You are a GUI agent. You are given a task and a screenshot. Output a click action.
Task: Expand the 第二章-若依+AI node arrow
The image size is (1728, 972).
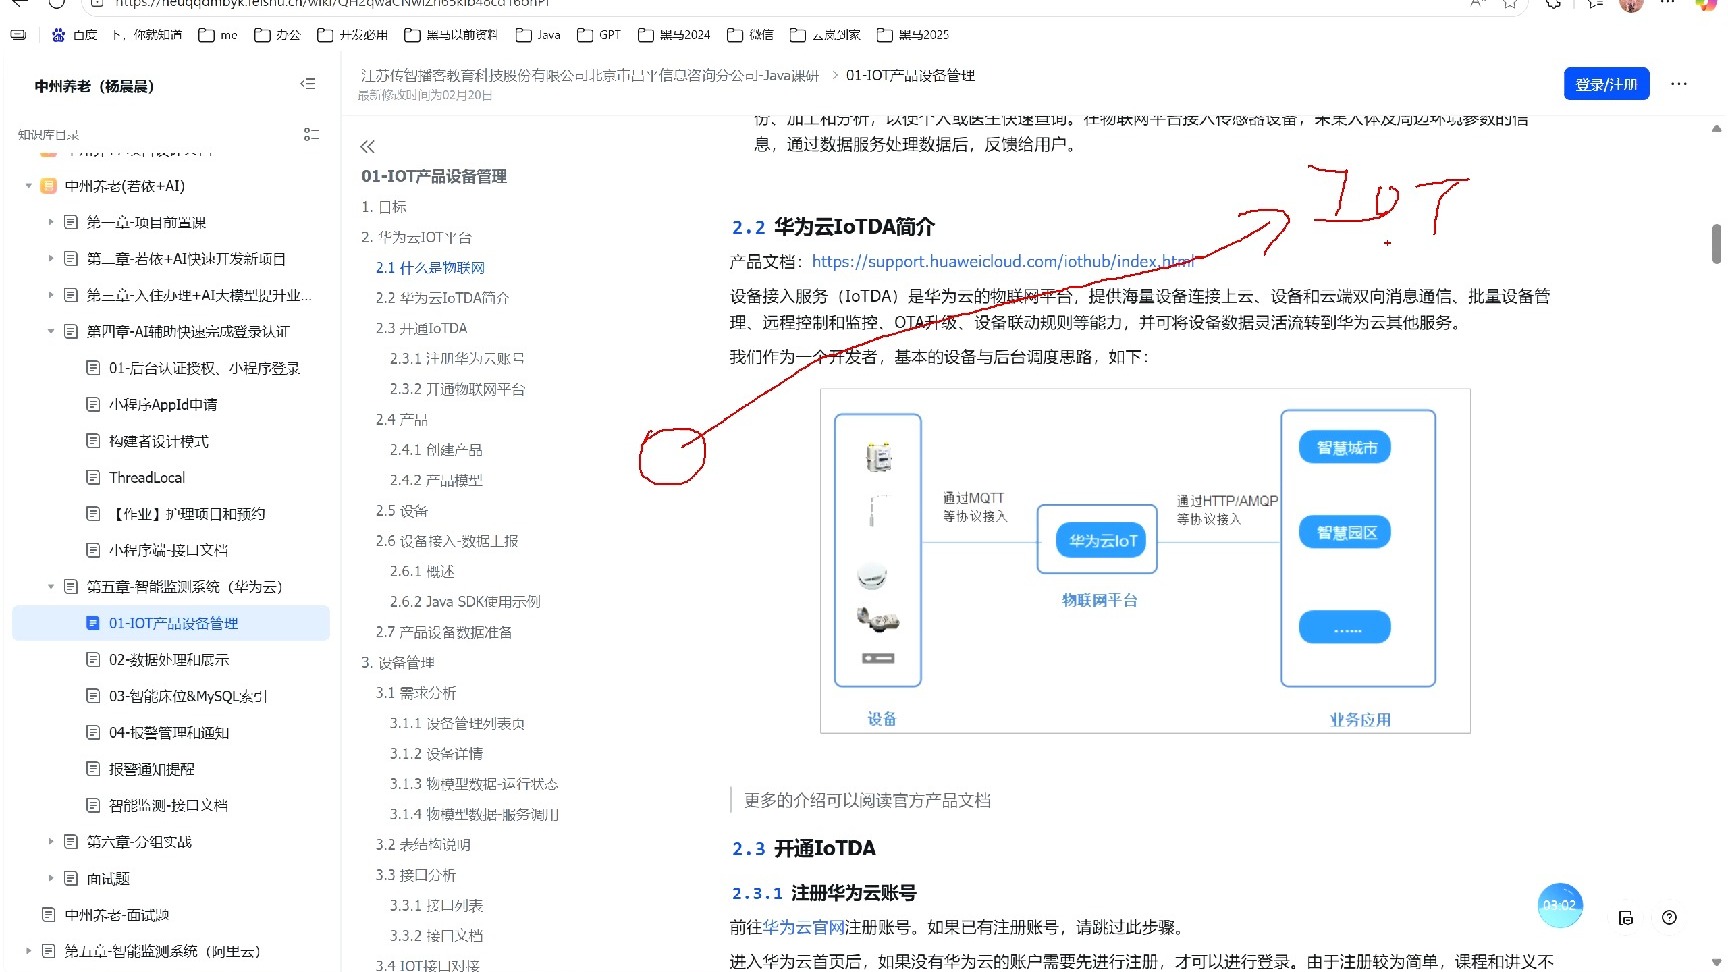(50, 258)
